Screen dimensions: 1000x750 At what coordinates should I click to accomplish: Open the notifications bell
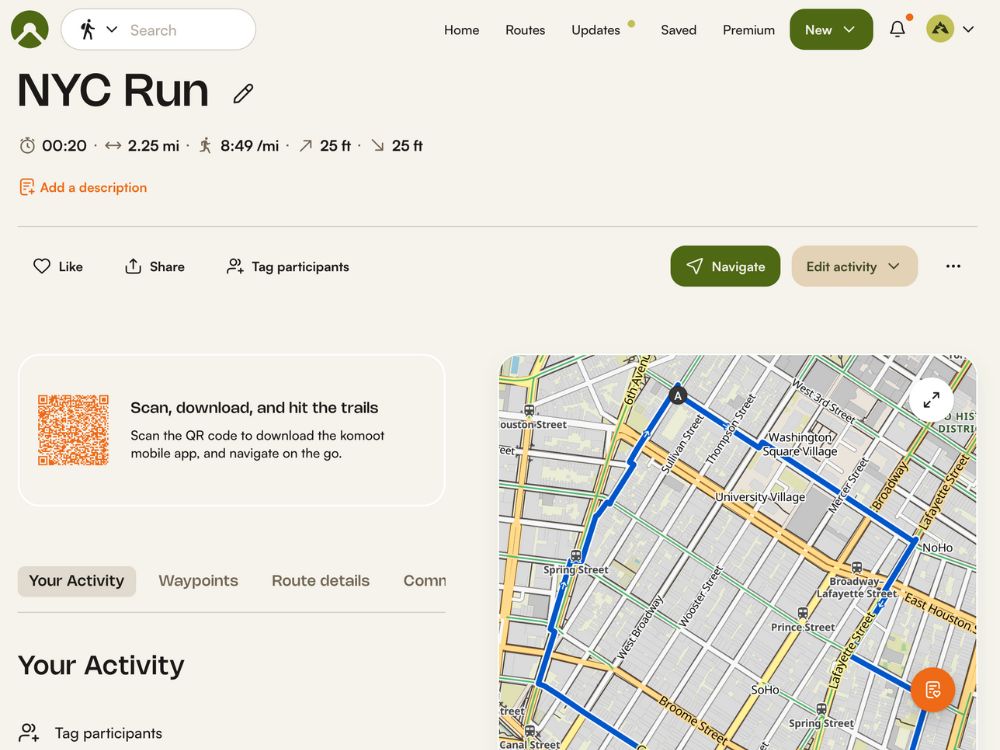[x=897, y=30]
